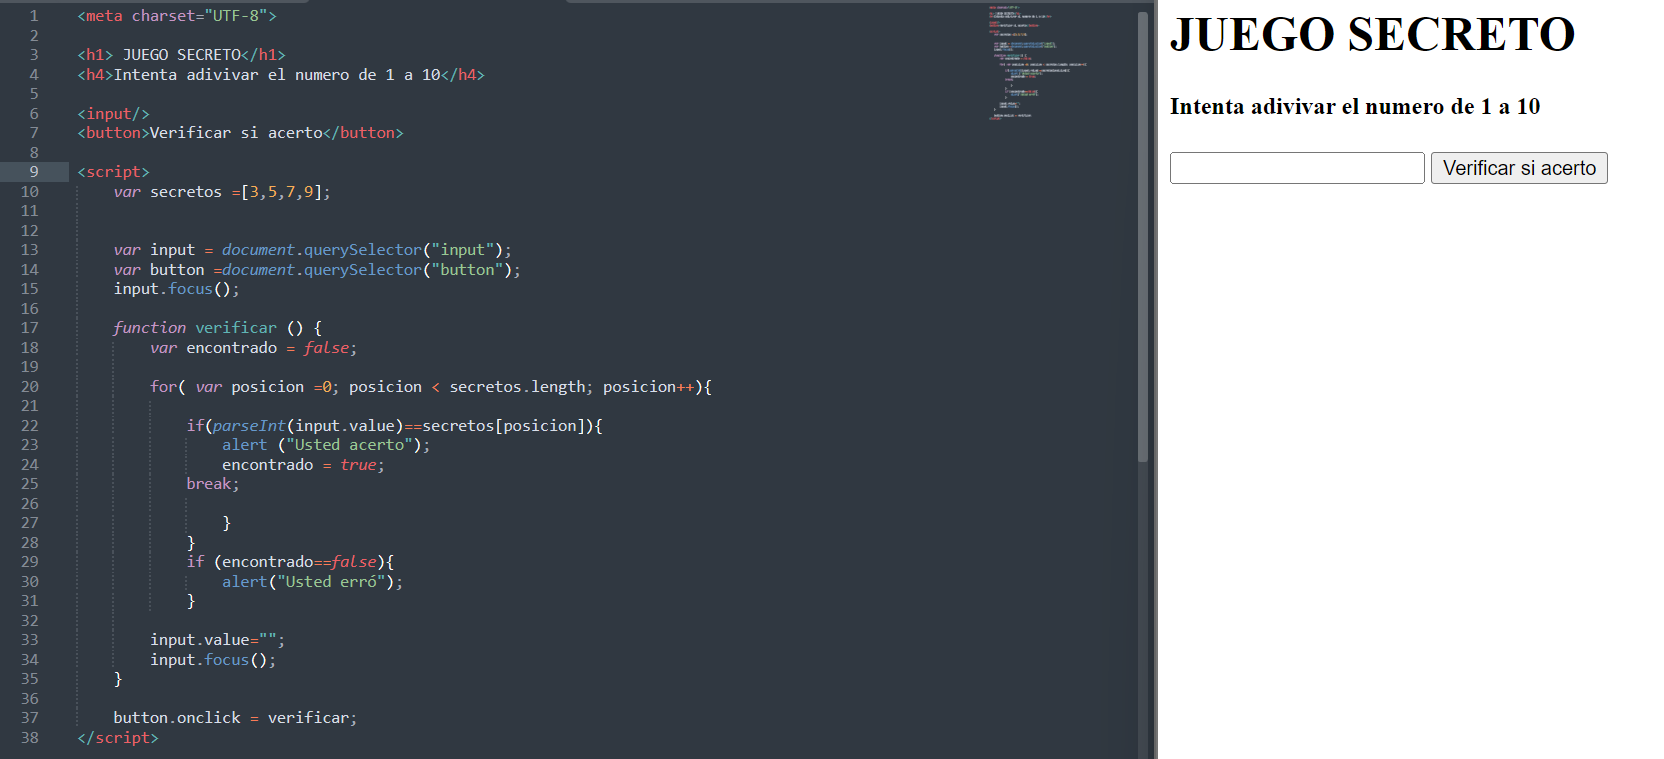The height and width of the screenshot is (759, 1664).
Task: Click the <button> "Verificar si acerto" code line
Action: coord(240,133)
